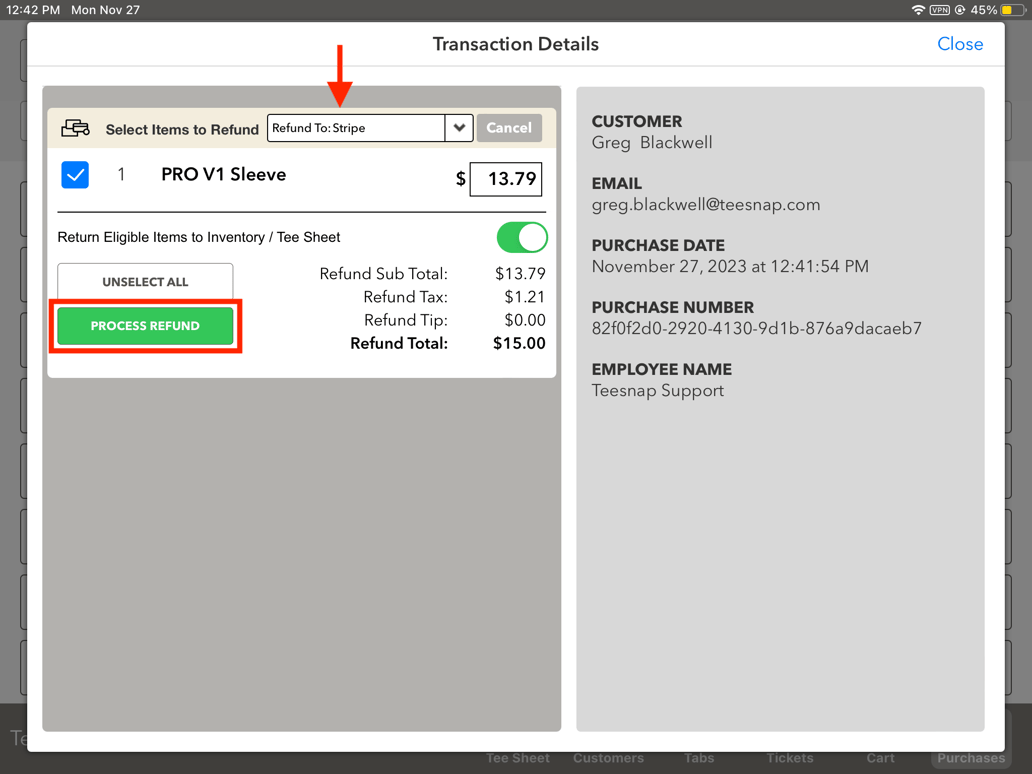1032x774 pixels.
Task: Click the Unselect All button
Action: tap(145, 282)
